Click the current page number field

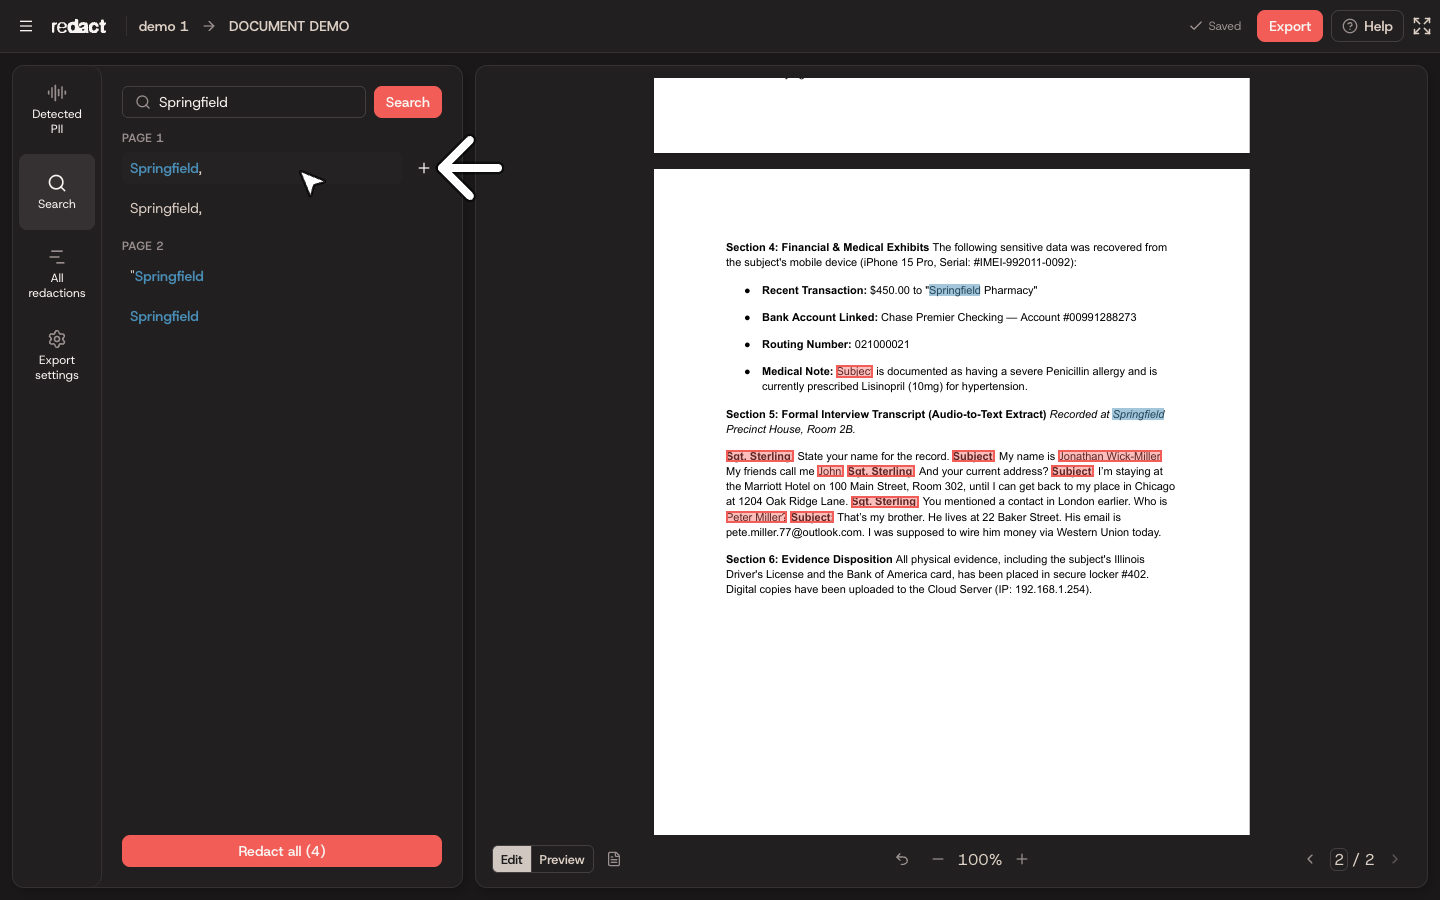(x=1339, y=859)
